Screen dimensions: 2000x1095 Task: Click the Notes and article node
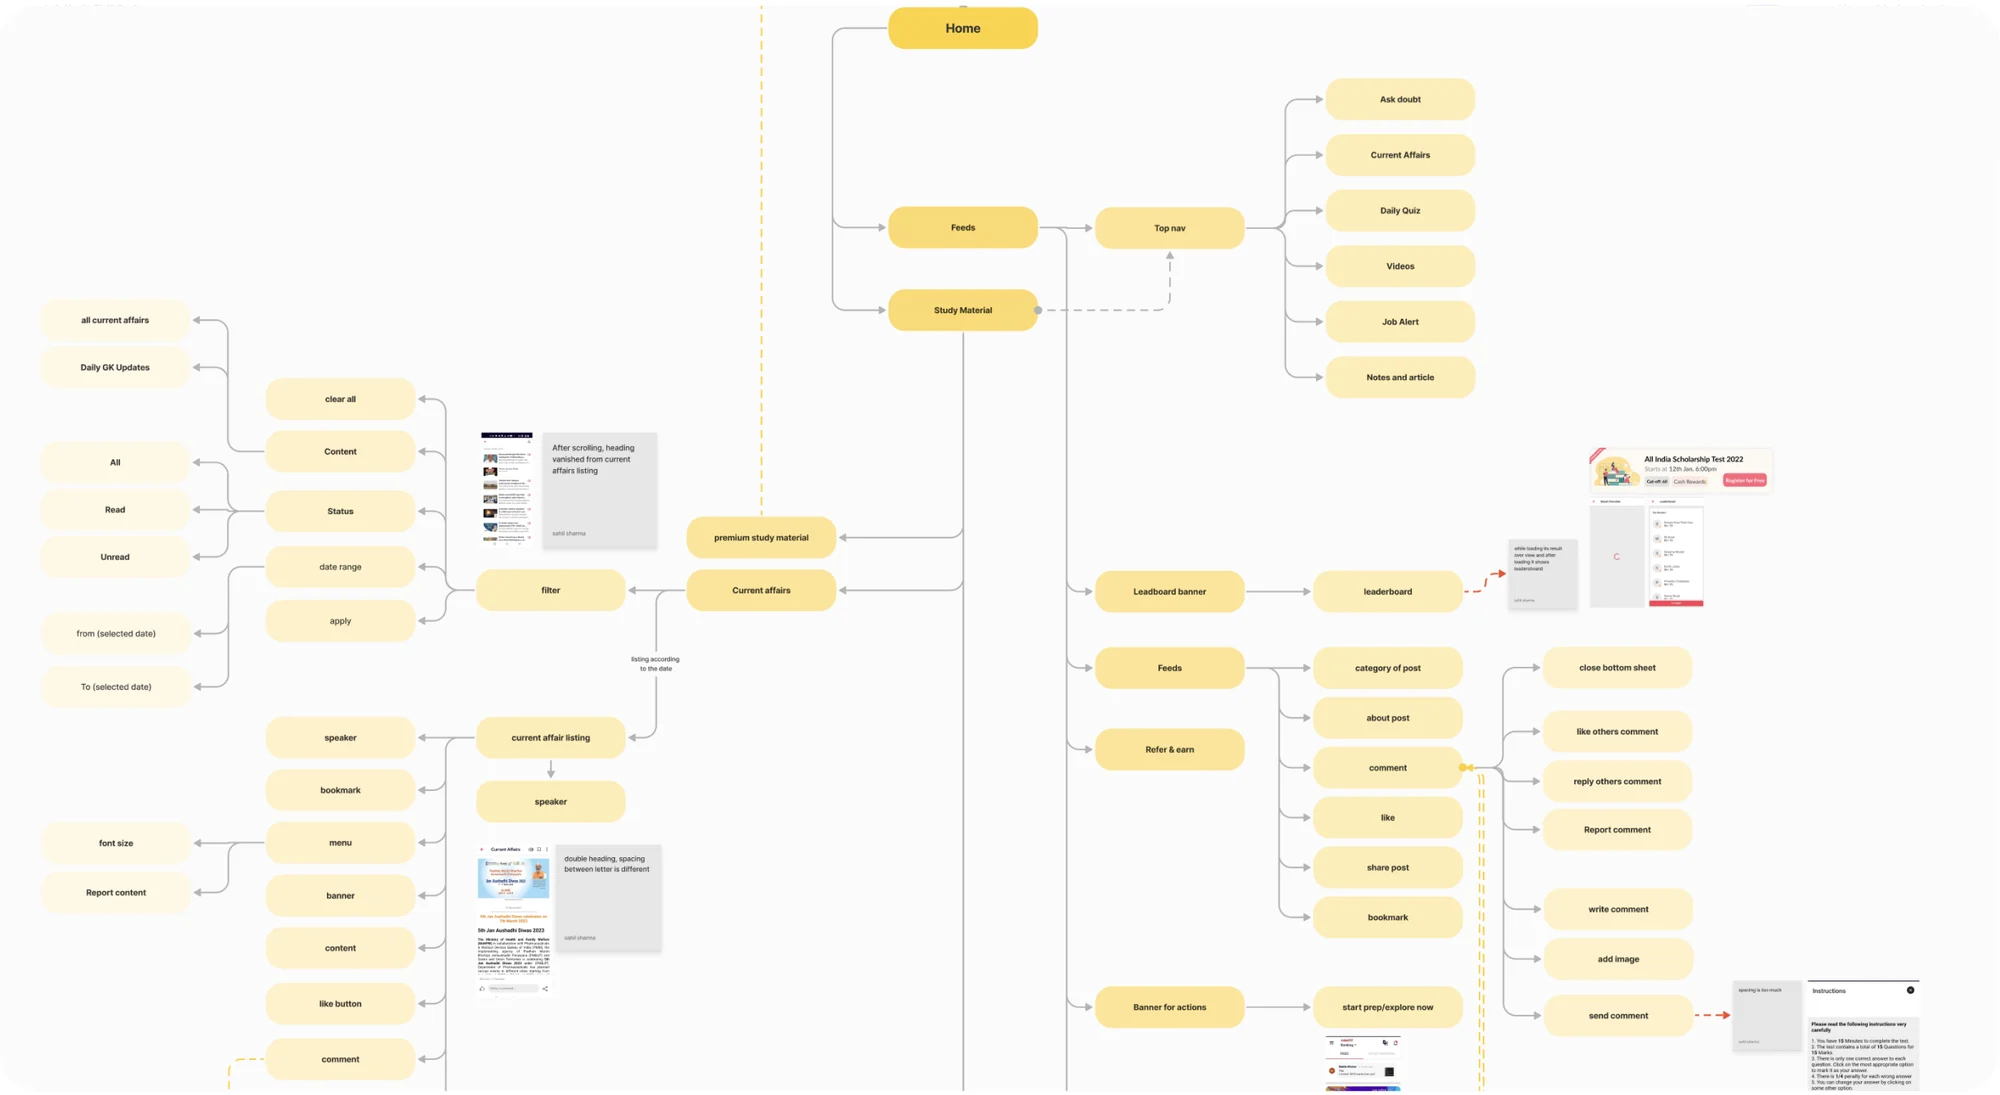click(x=1399, y=377)
